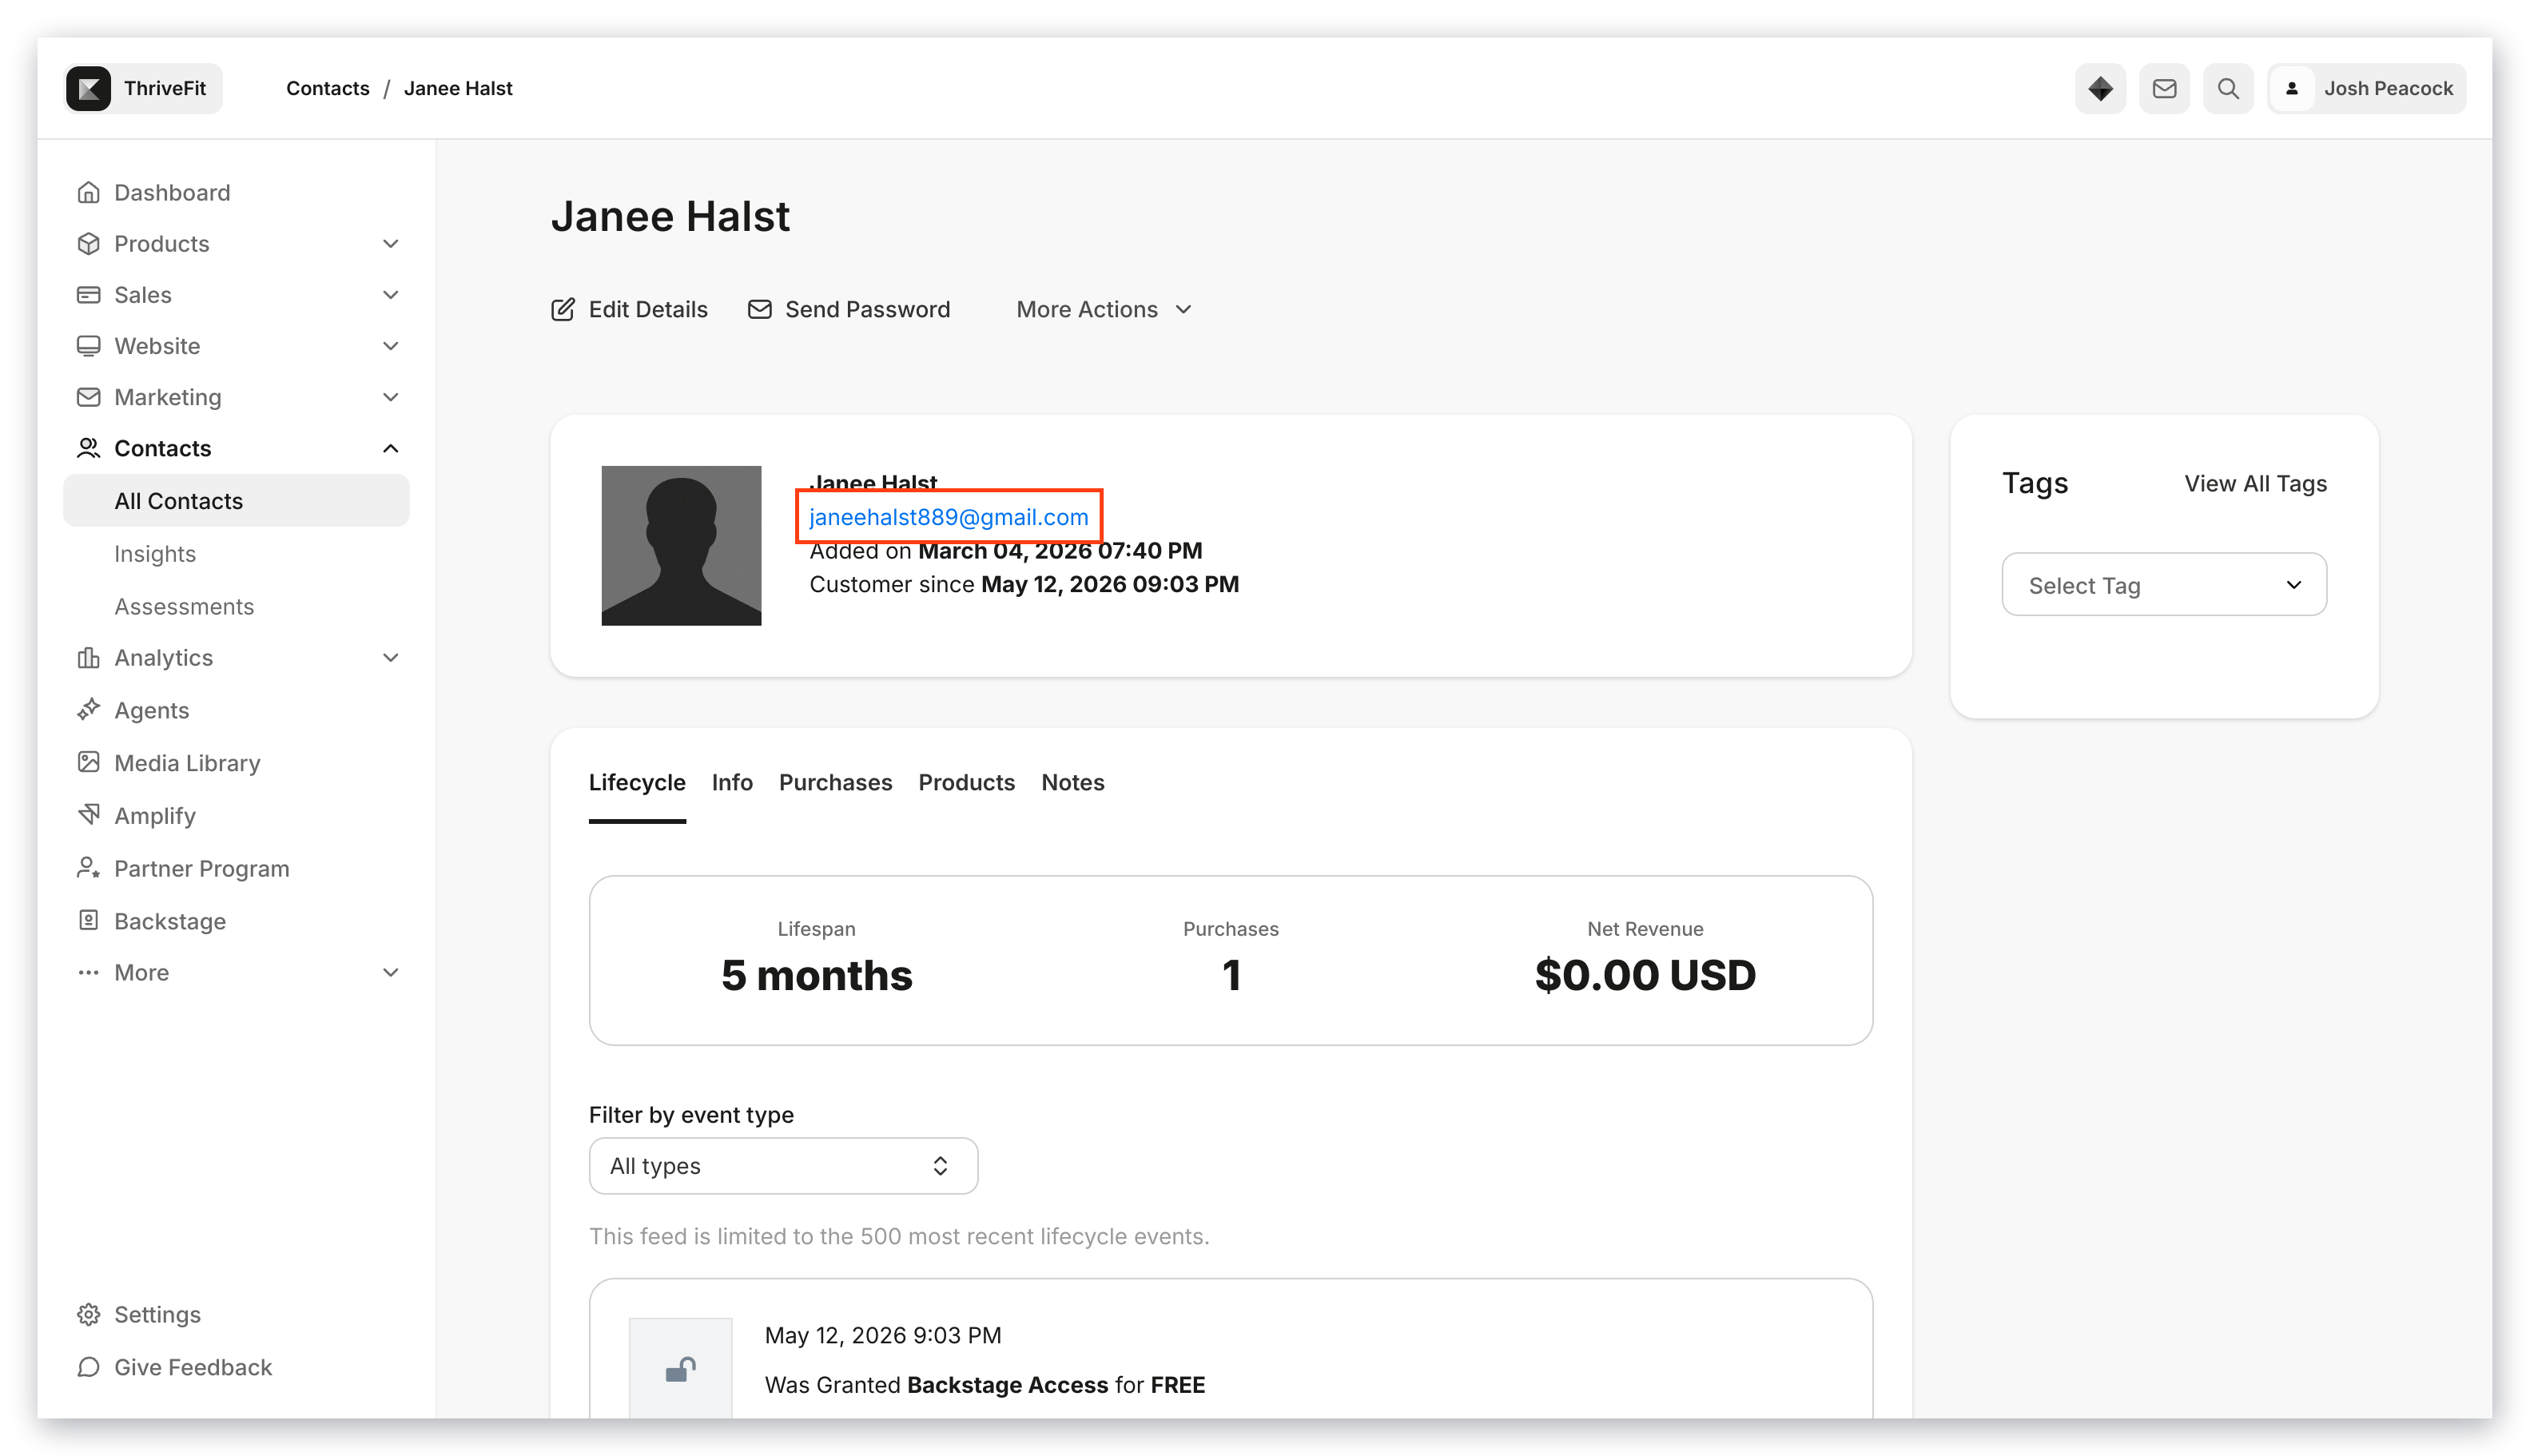Click the Media Library image icon
The height and width of the screenshot is (1456, 2530).
pyautogui.click(x=88, y=762)
